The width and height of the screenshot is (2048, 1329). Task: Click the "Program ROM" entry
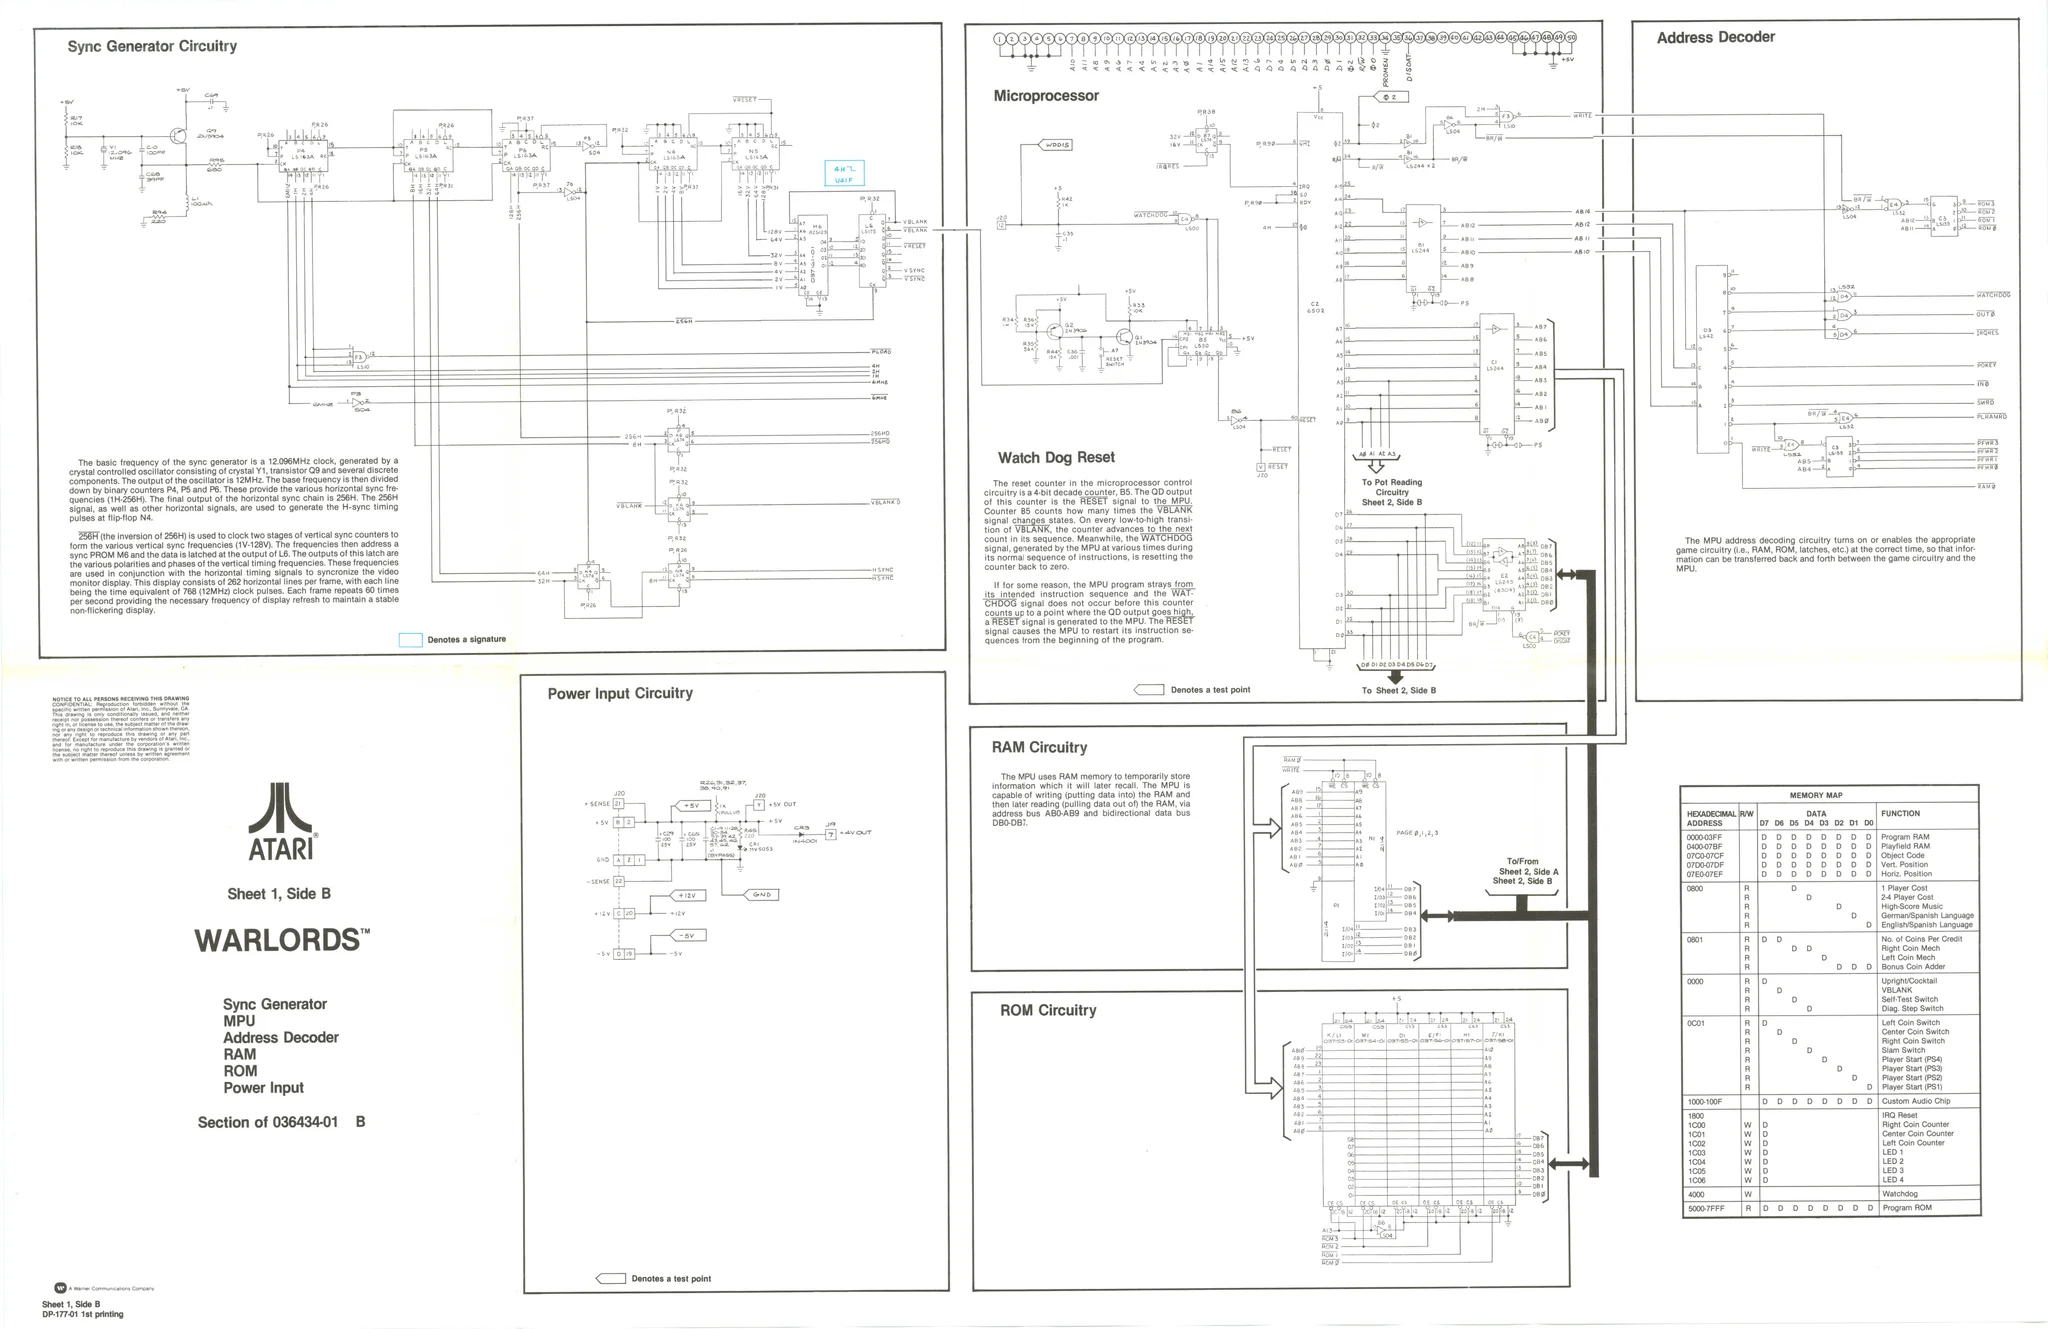1906,1208
